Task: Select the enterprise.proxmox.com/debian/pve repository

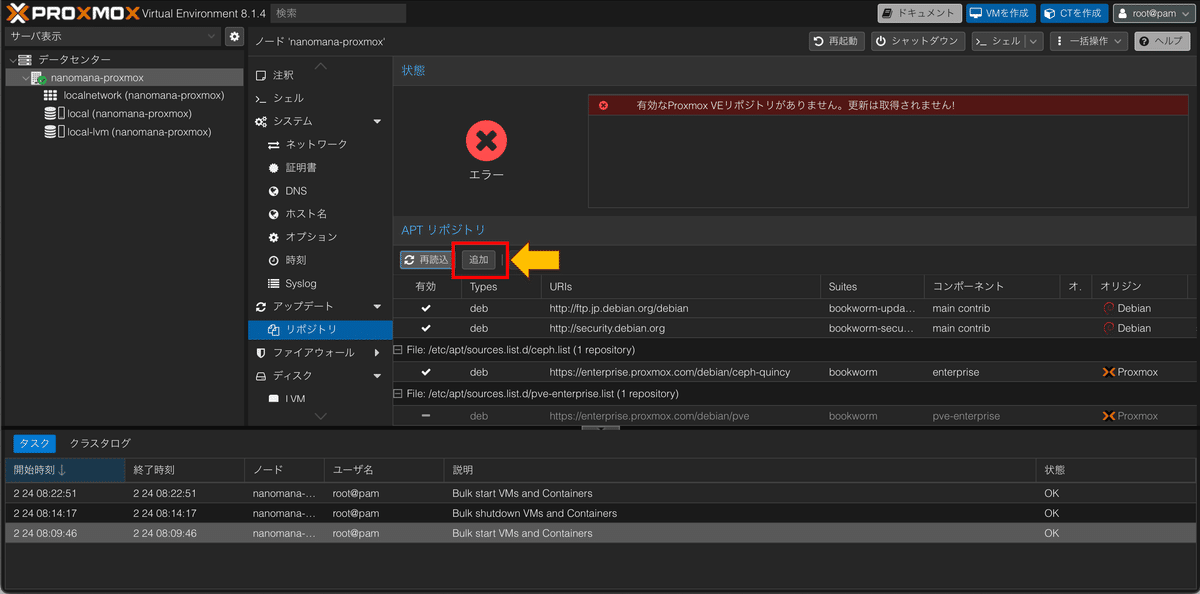Action: pyautogui.click(x=795, y=415)
